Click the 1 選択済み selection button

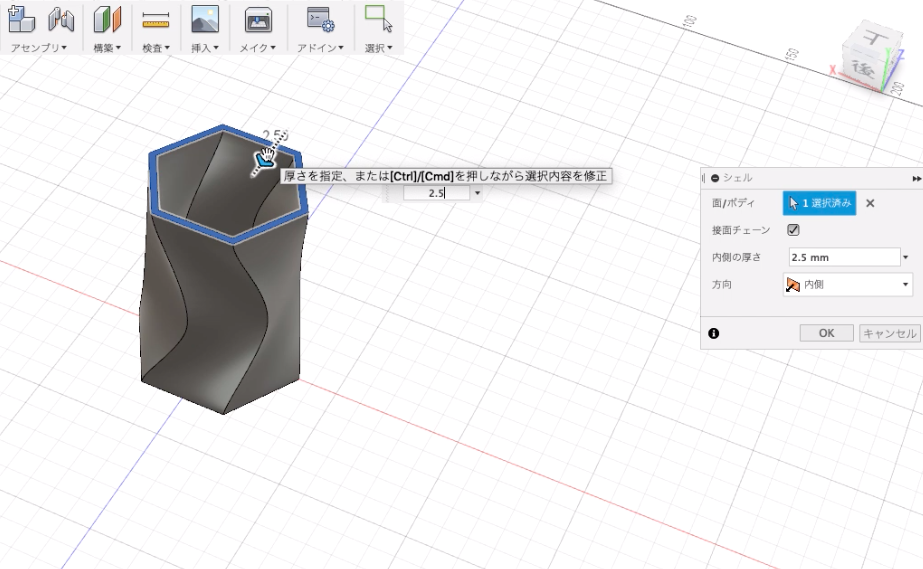coord(819,203)
